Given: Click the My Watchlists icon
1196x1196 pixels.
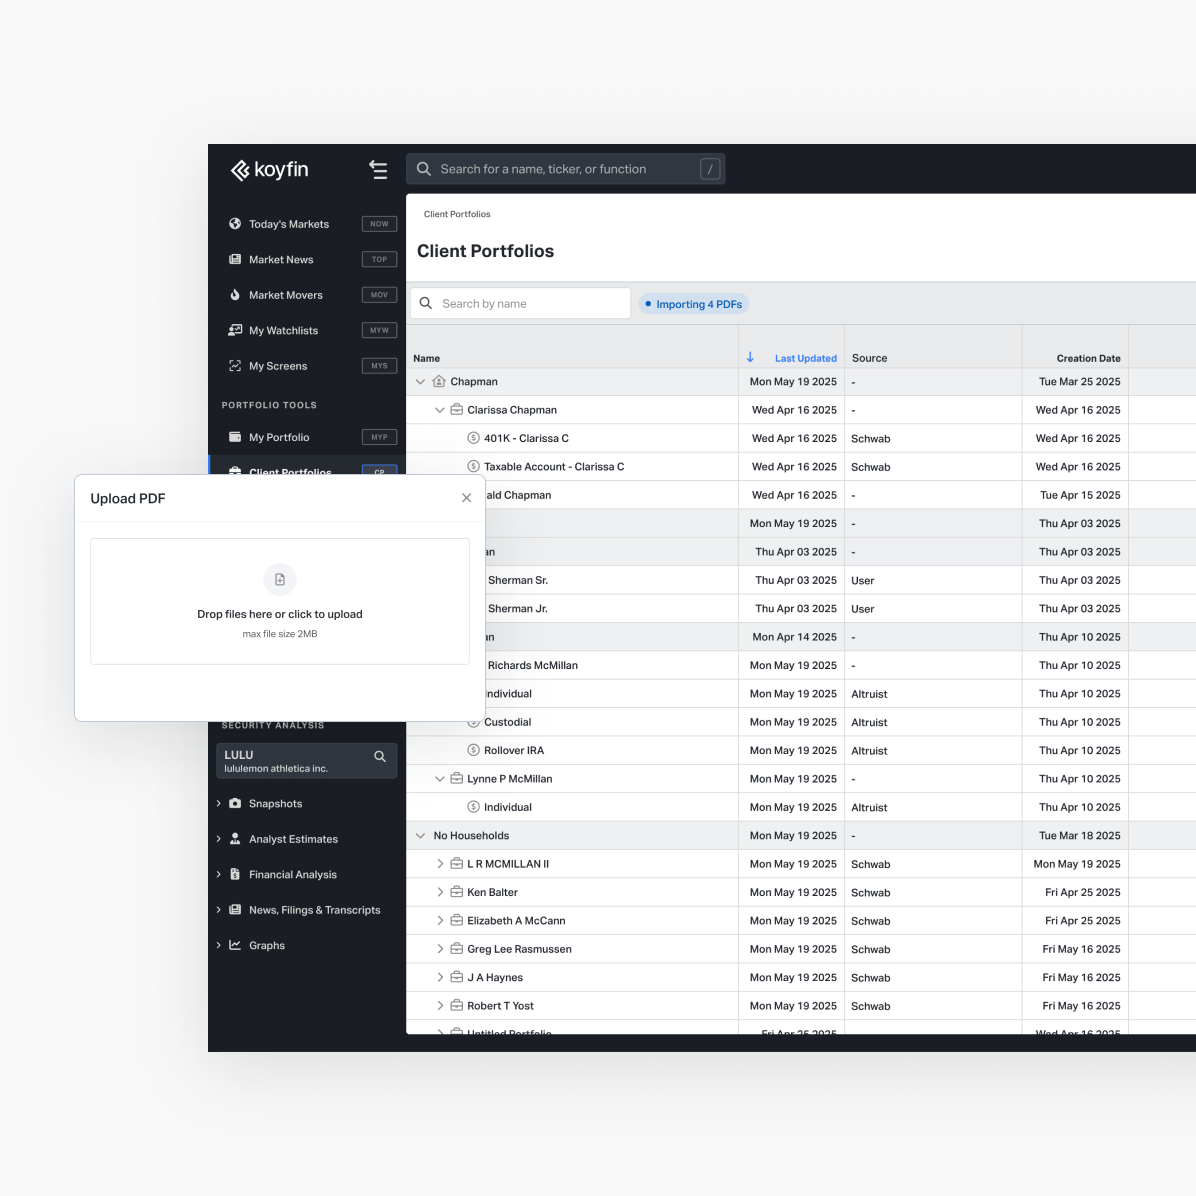Looking at the screenshot, I should 235,330.
